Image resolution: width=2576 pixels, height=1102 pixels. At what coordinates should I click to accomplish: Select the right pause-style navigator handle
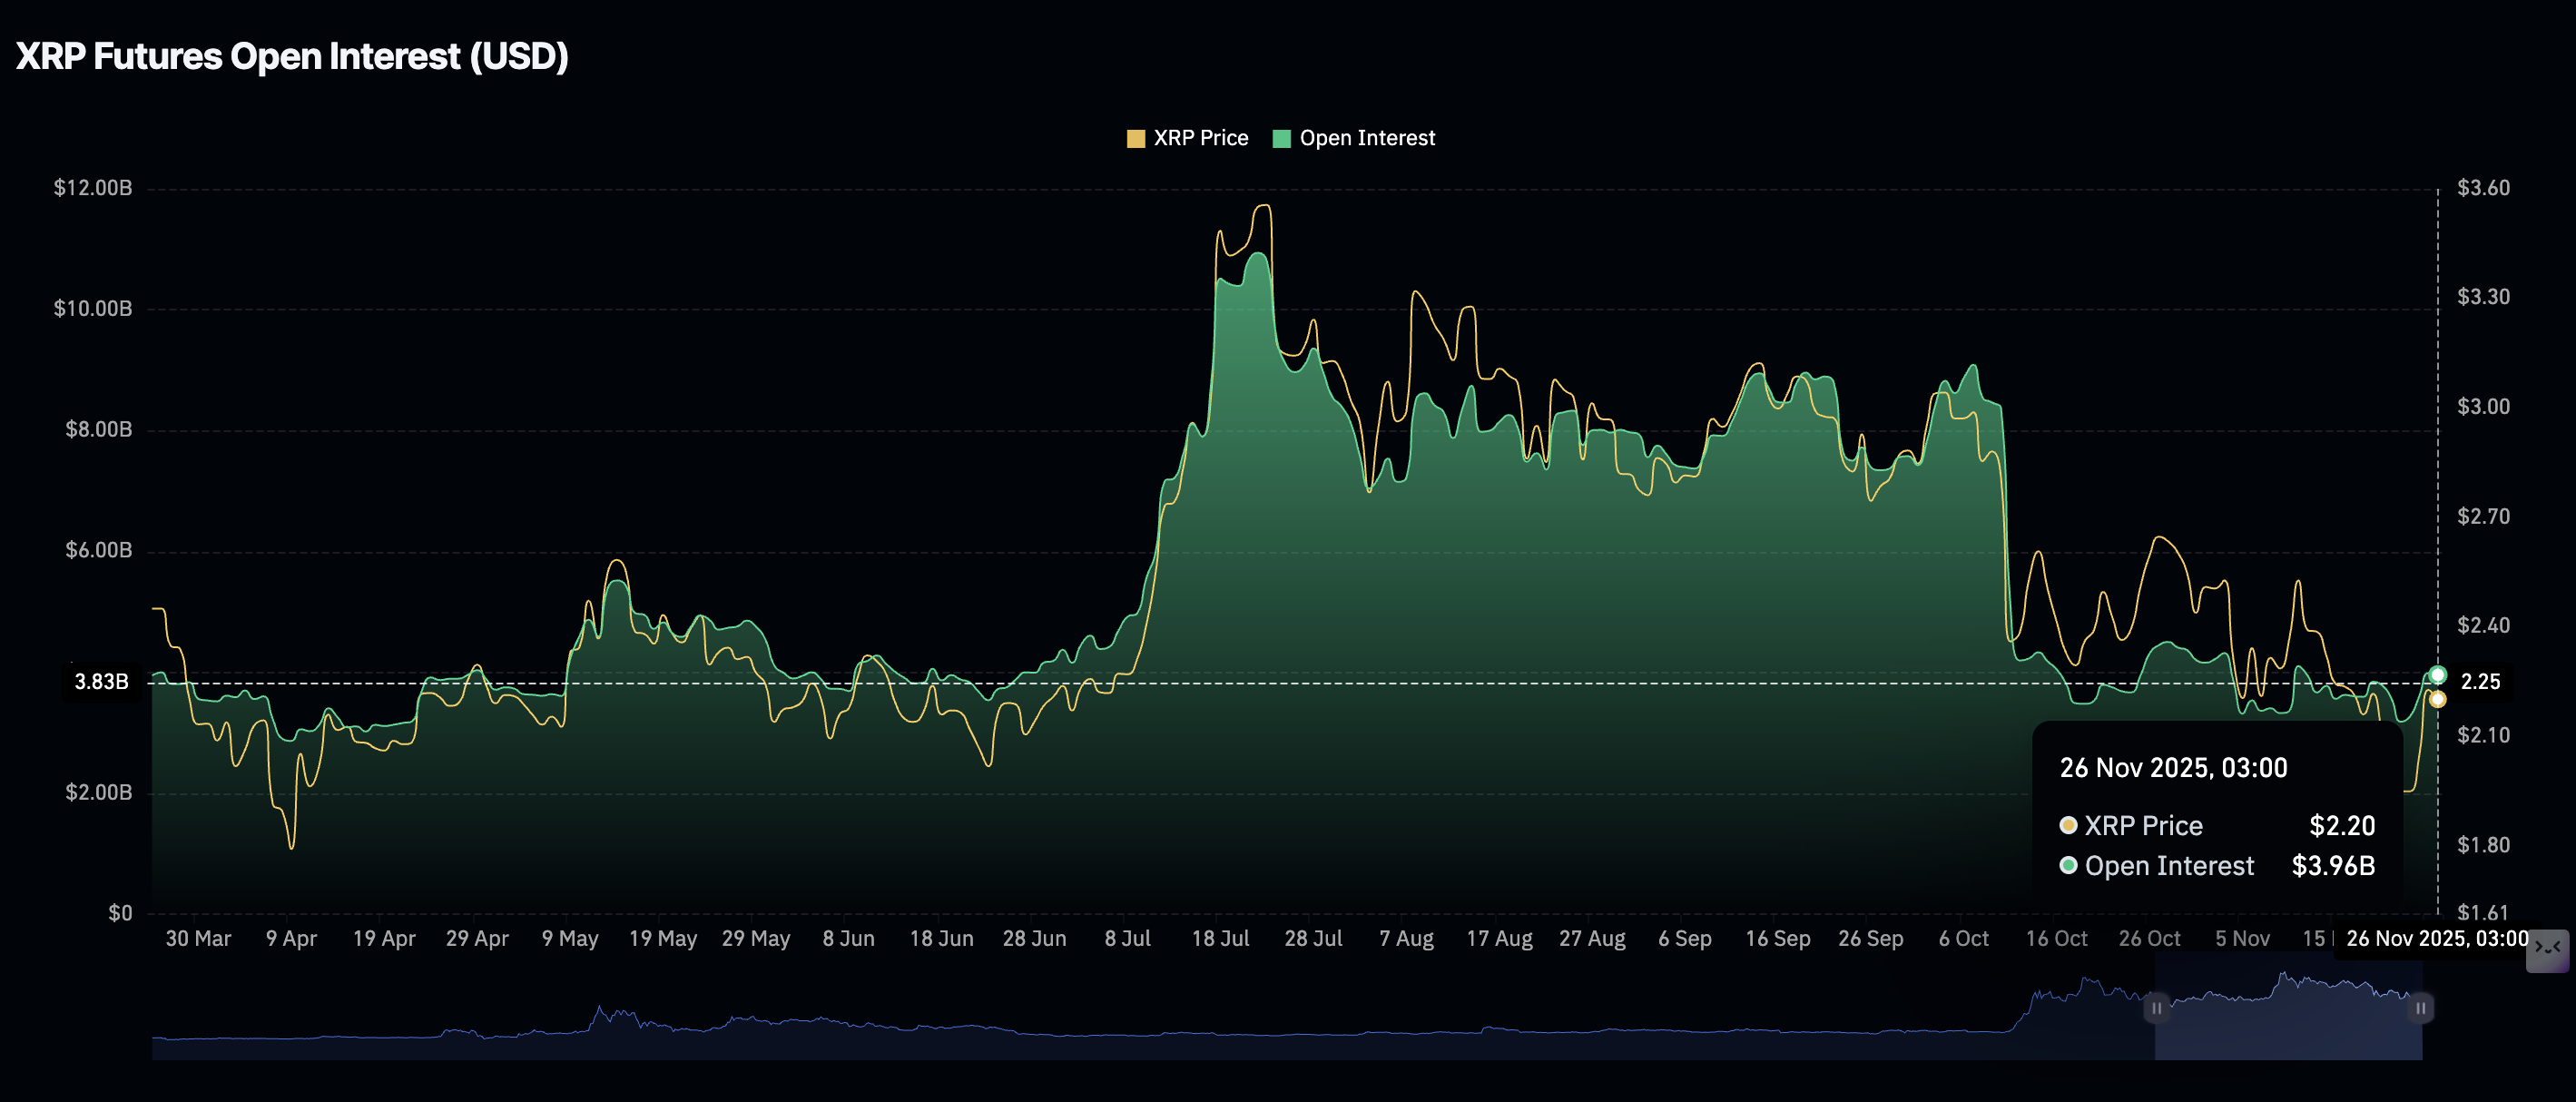pos(2421,1009)
